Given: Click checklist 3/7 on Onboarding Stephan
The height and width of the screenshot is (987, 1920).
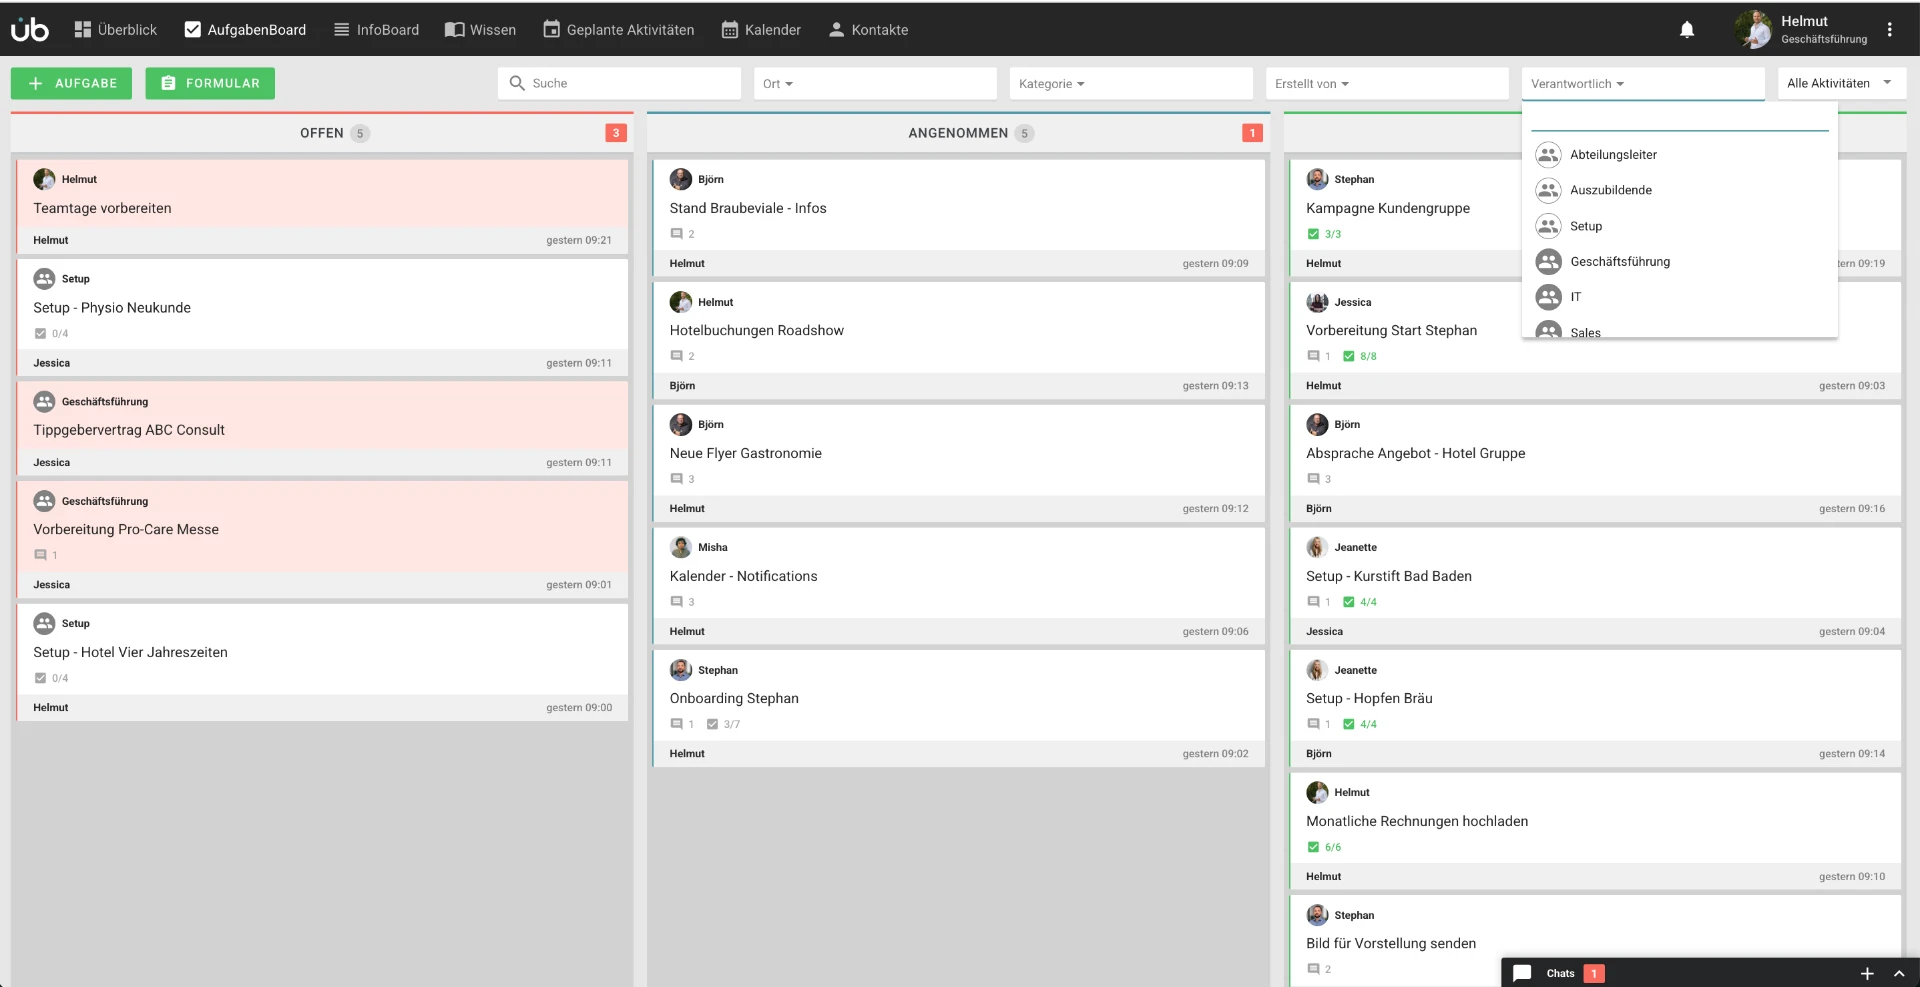Looking at the screenshot, I should 723,724.
